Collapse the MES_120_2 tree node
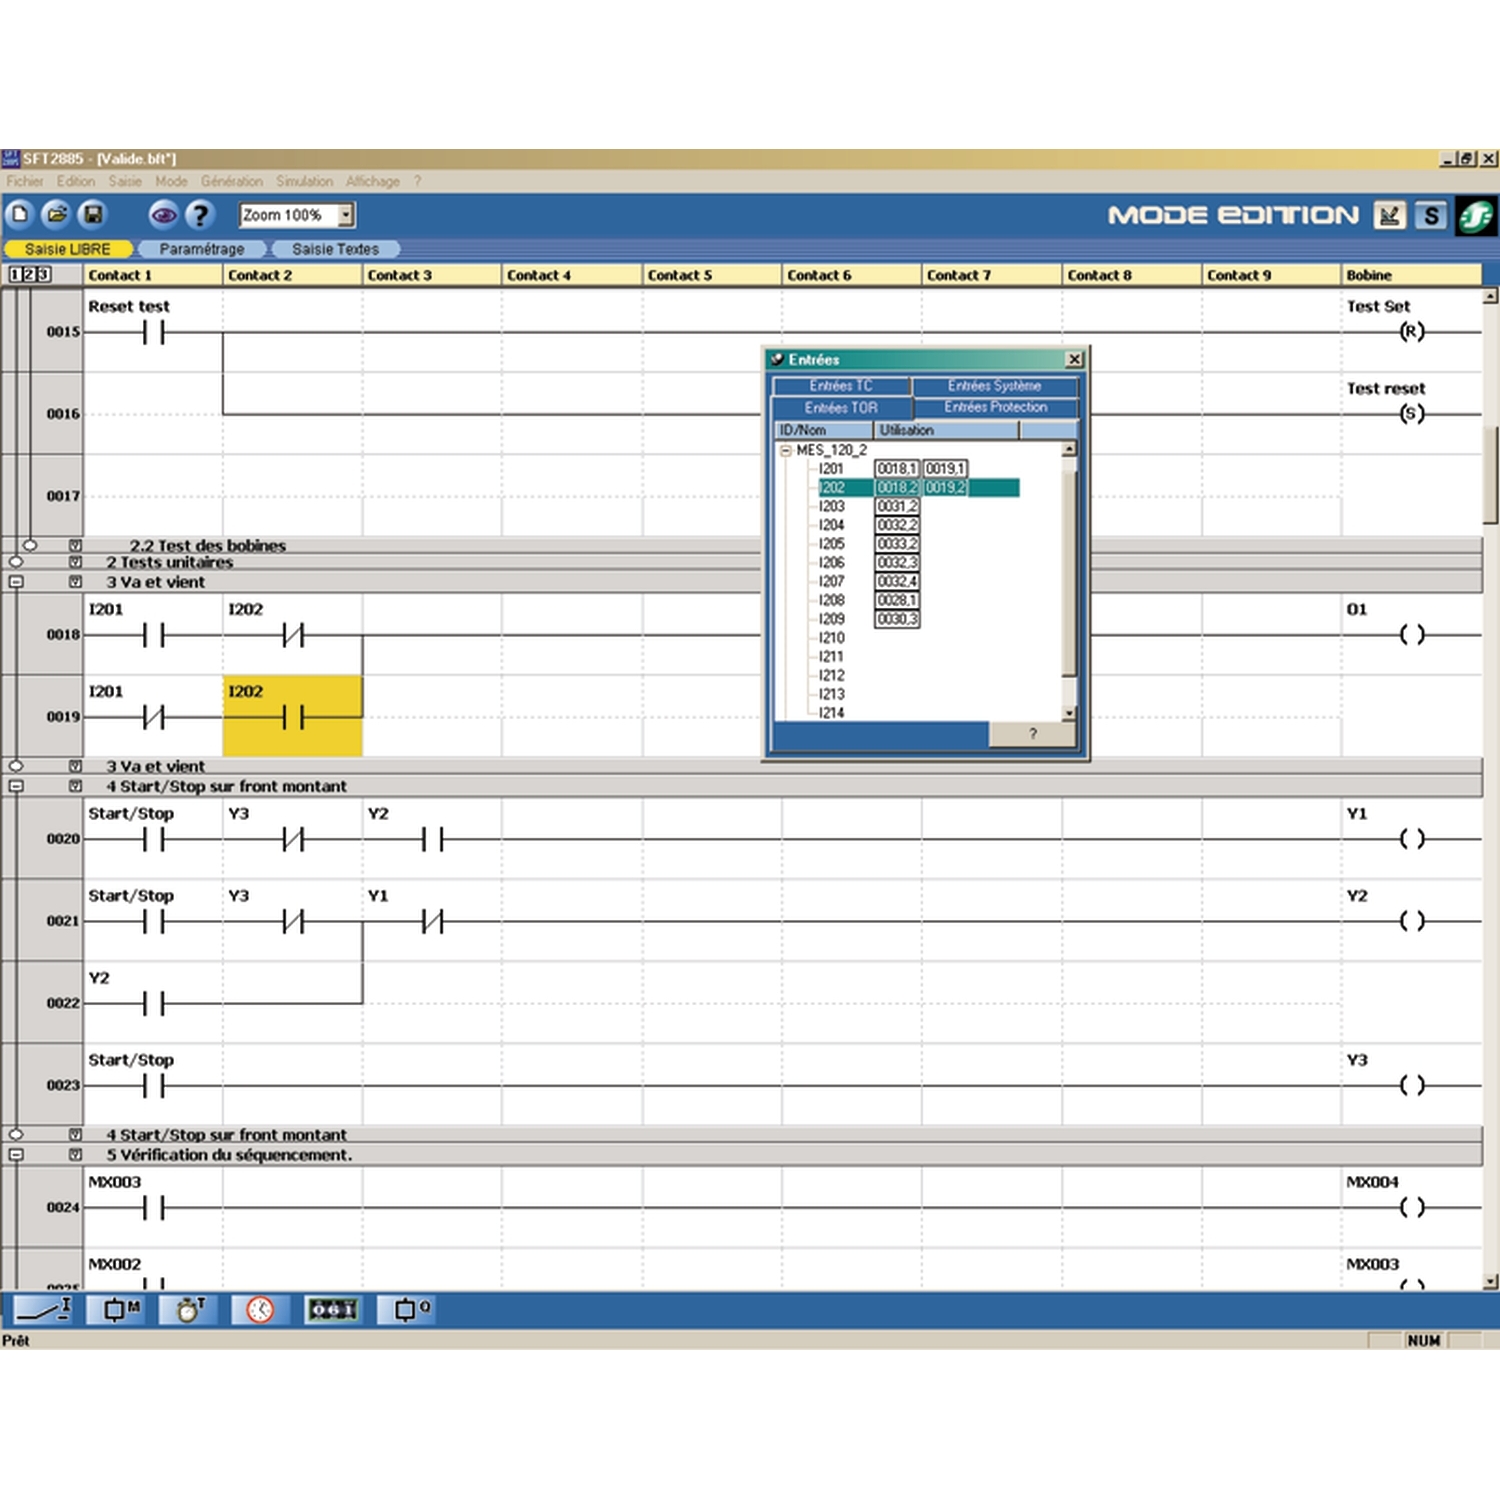 tap(786, 450)
